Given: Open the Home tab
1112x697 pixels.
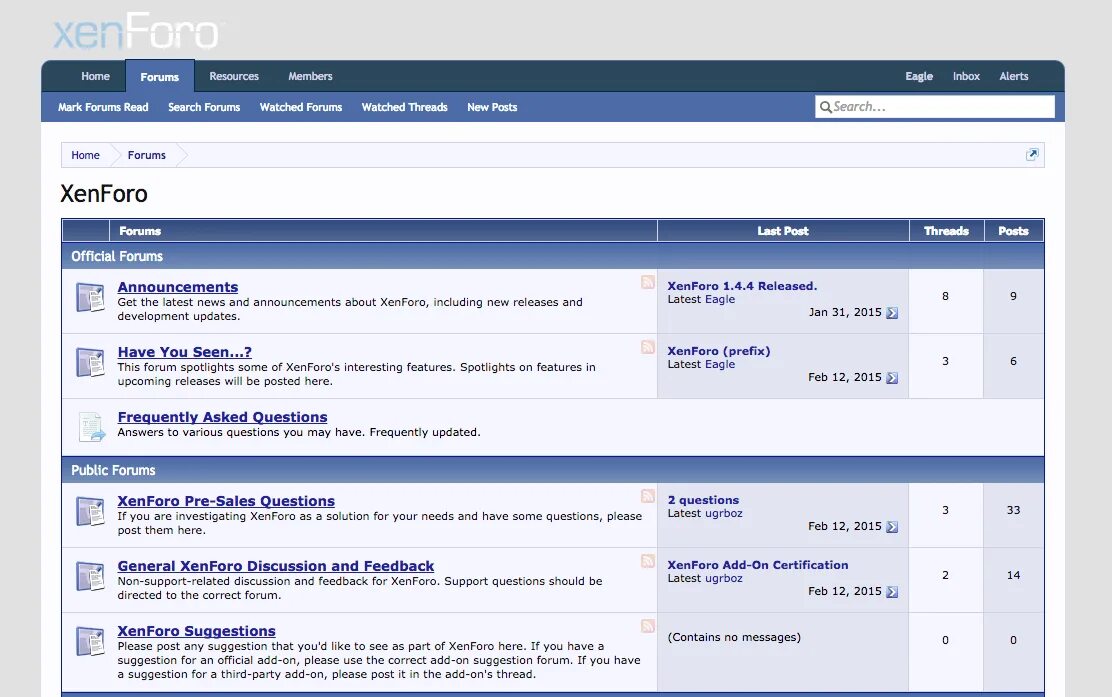Looking at the screenshot, I should (x=95, y=76).
